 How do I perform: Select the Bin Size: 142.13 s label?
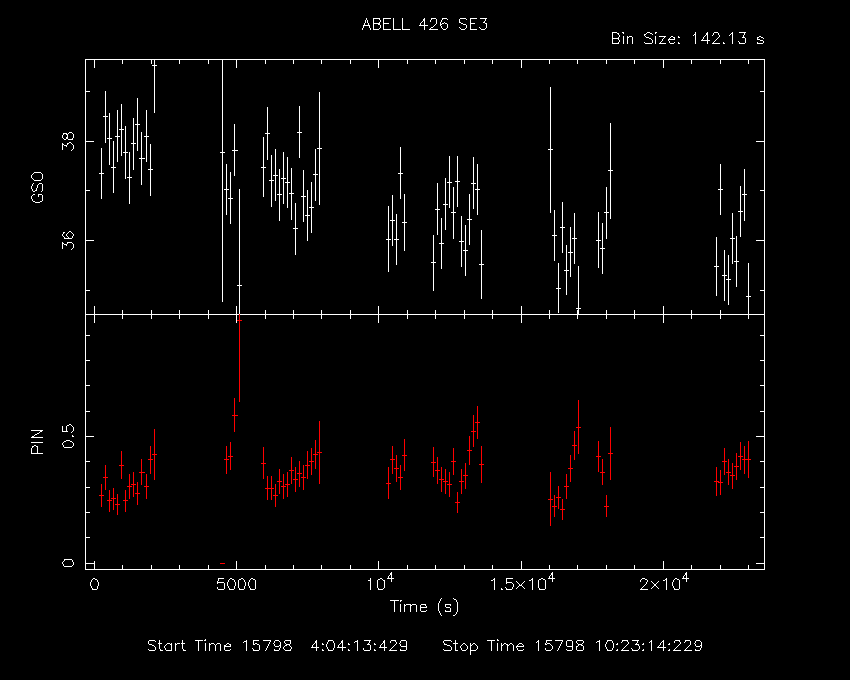687,39
